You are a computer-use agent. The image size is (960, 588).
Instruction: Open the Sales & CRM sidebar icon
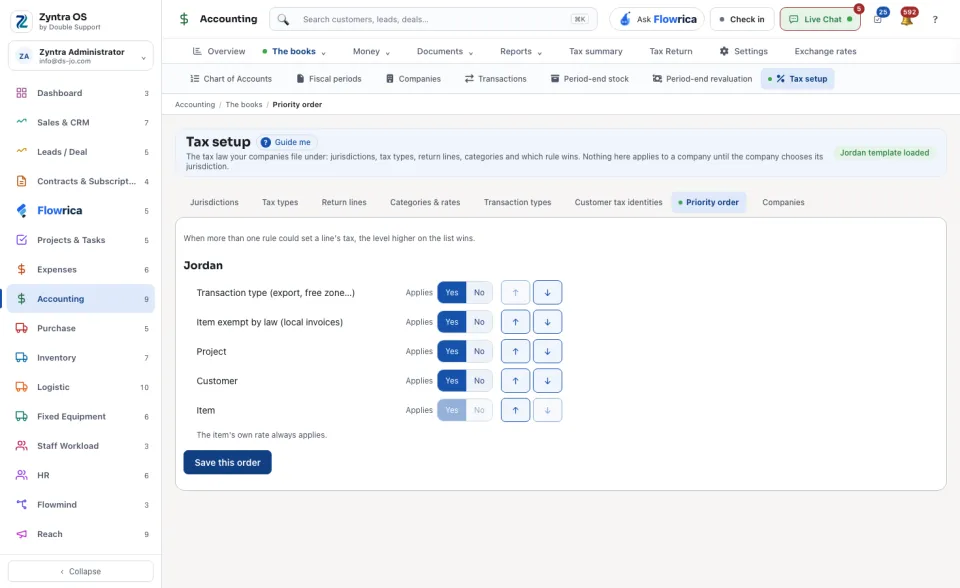pyautogui.click(x=21, y=122)
